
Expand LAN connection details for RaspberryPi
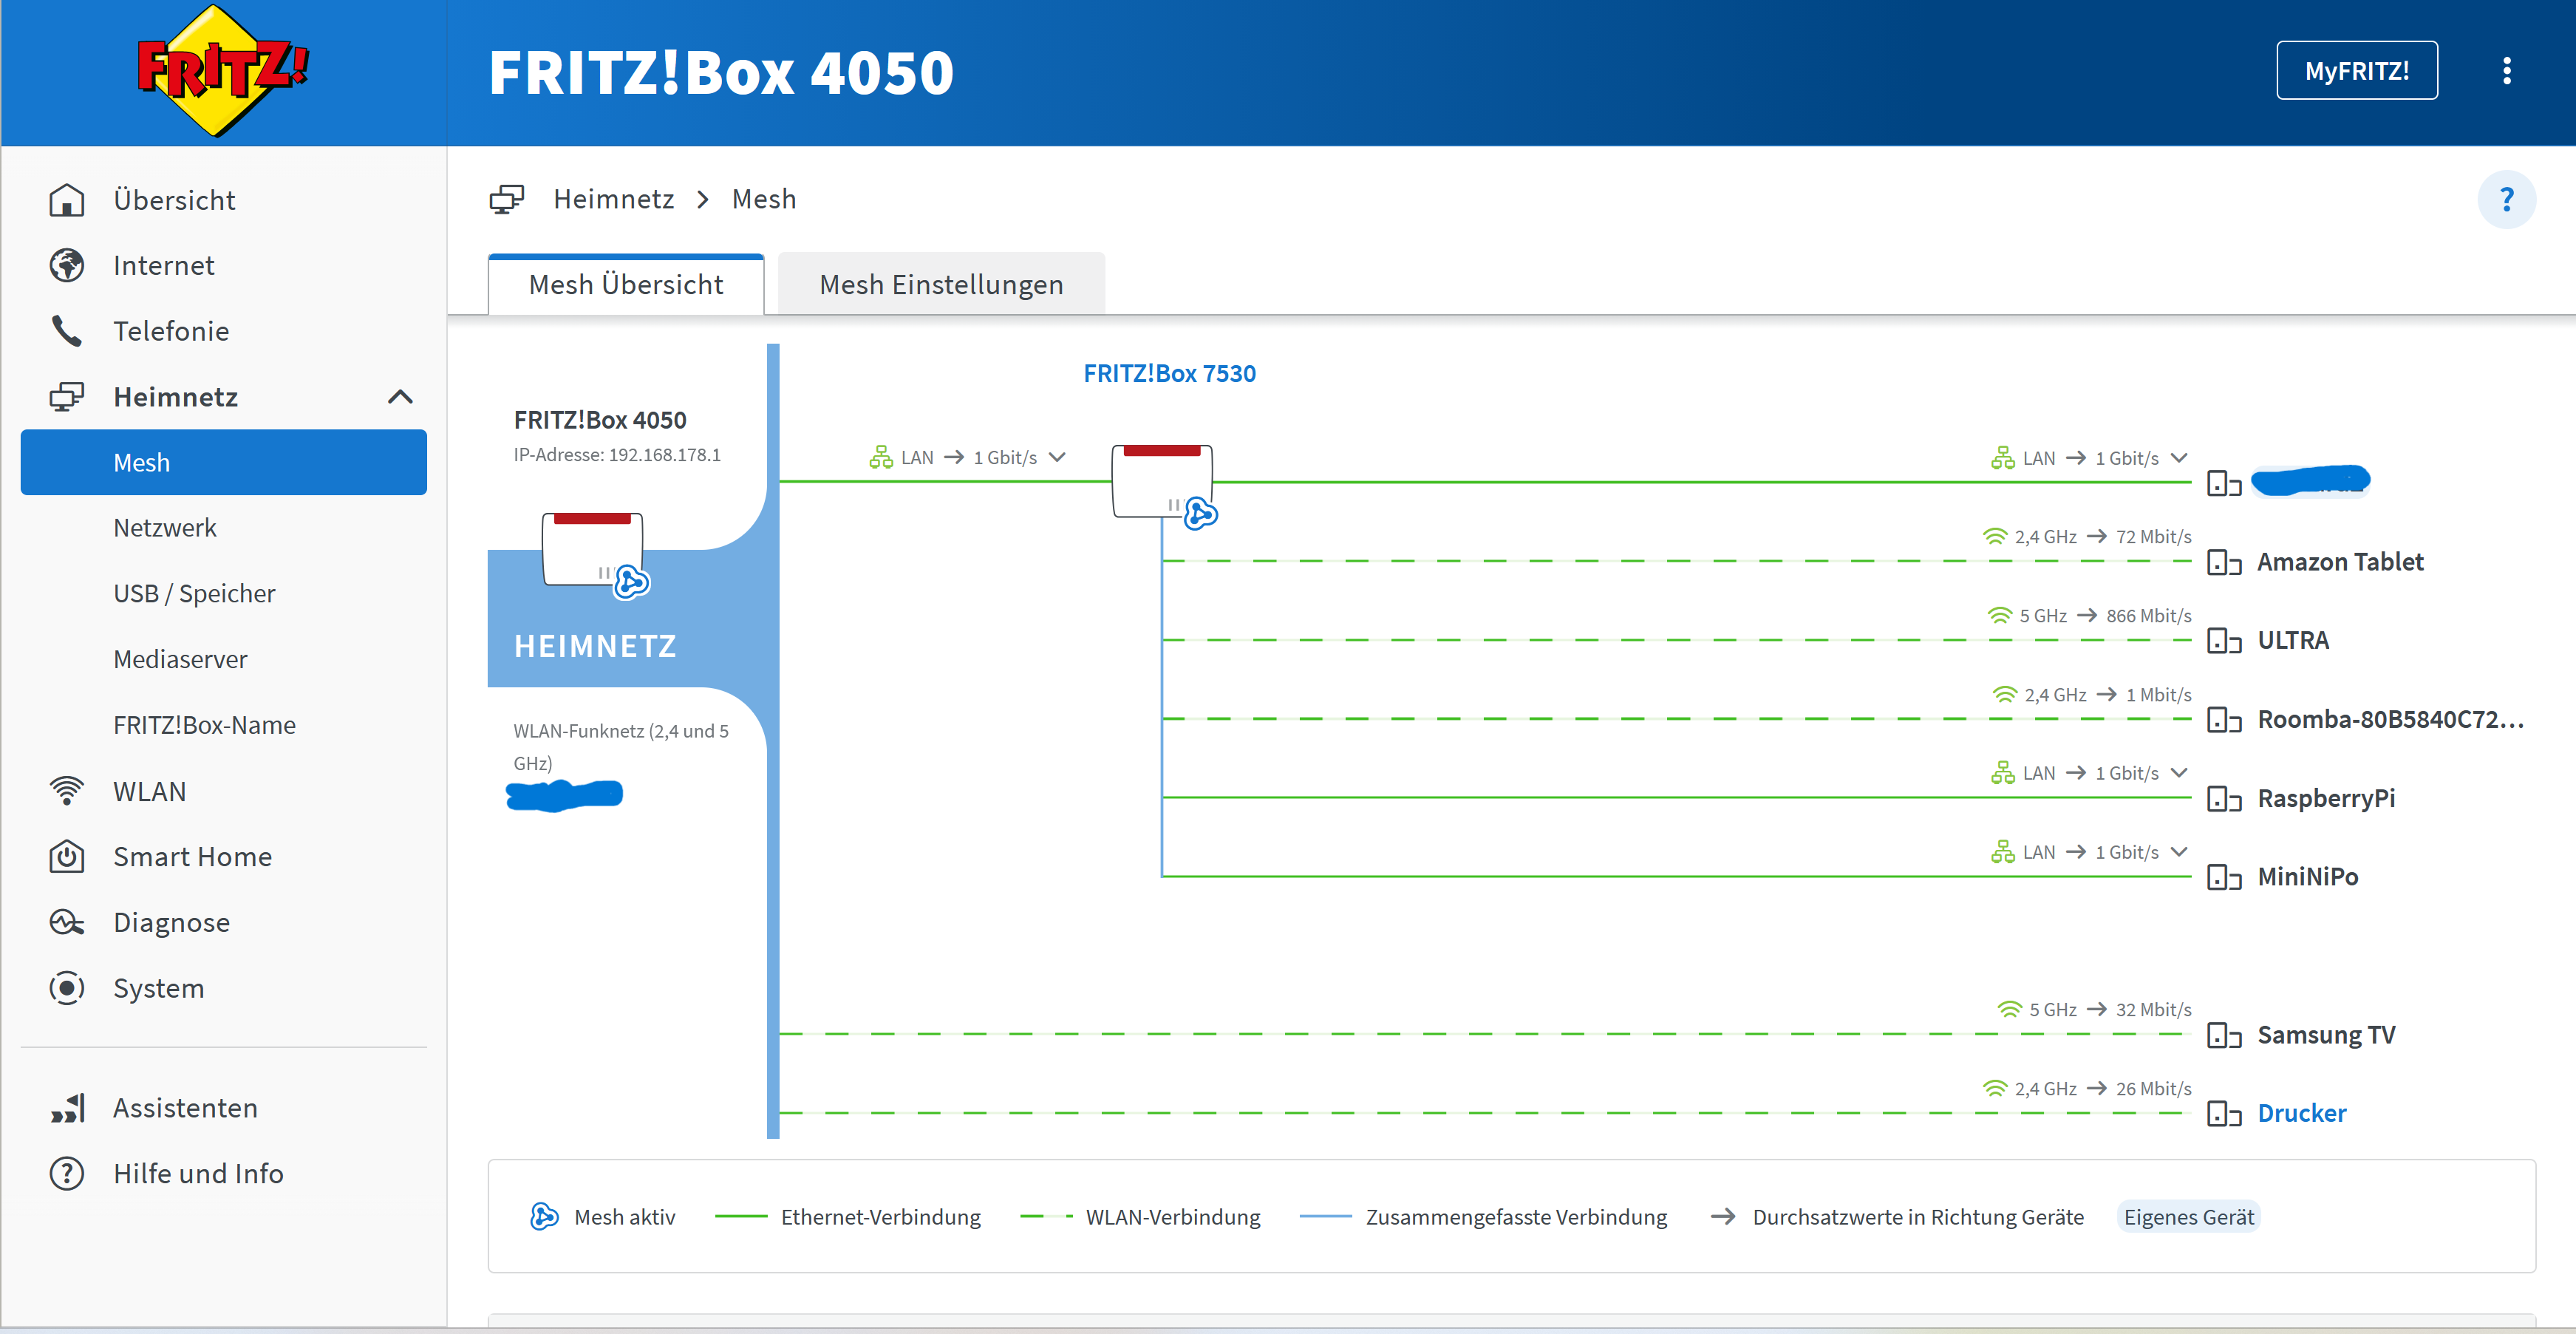point(2179,773)
